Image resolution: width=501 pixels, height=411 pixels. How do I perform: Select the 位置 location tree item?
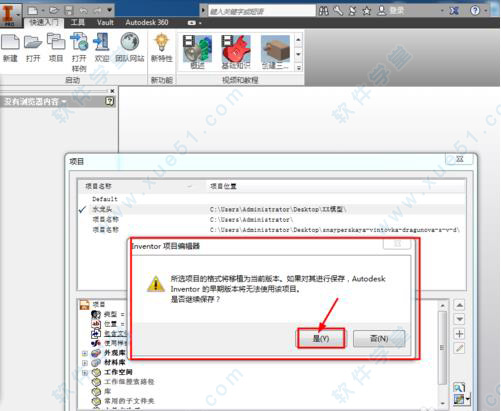(111, 324)
